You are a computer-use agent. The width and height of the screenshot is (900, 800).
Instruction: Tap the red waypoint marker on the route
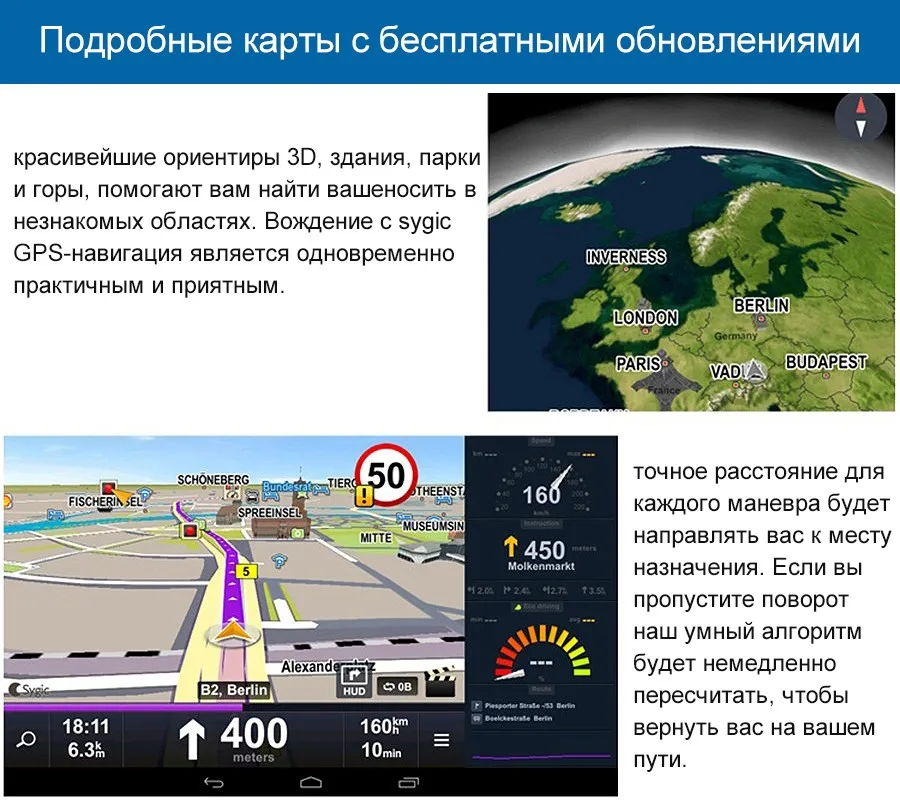pyautogui.click(x=191, y=530)
